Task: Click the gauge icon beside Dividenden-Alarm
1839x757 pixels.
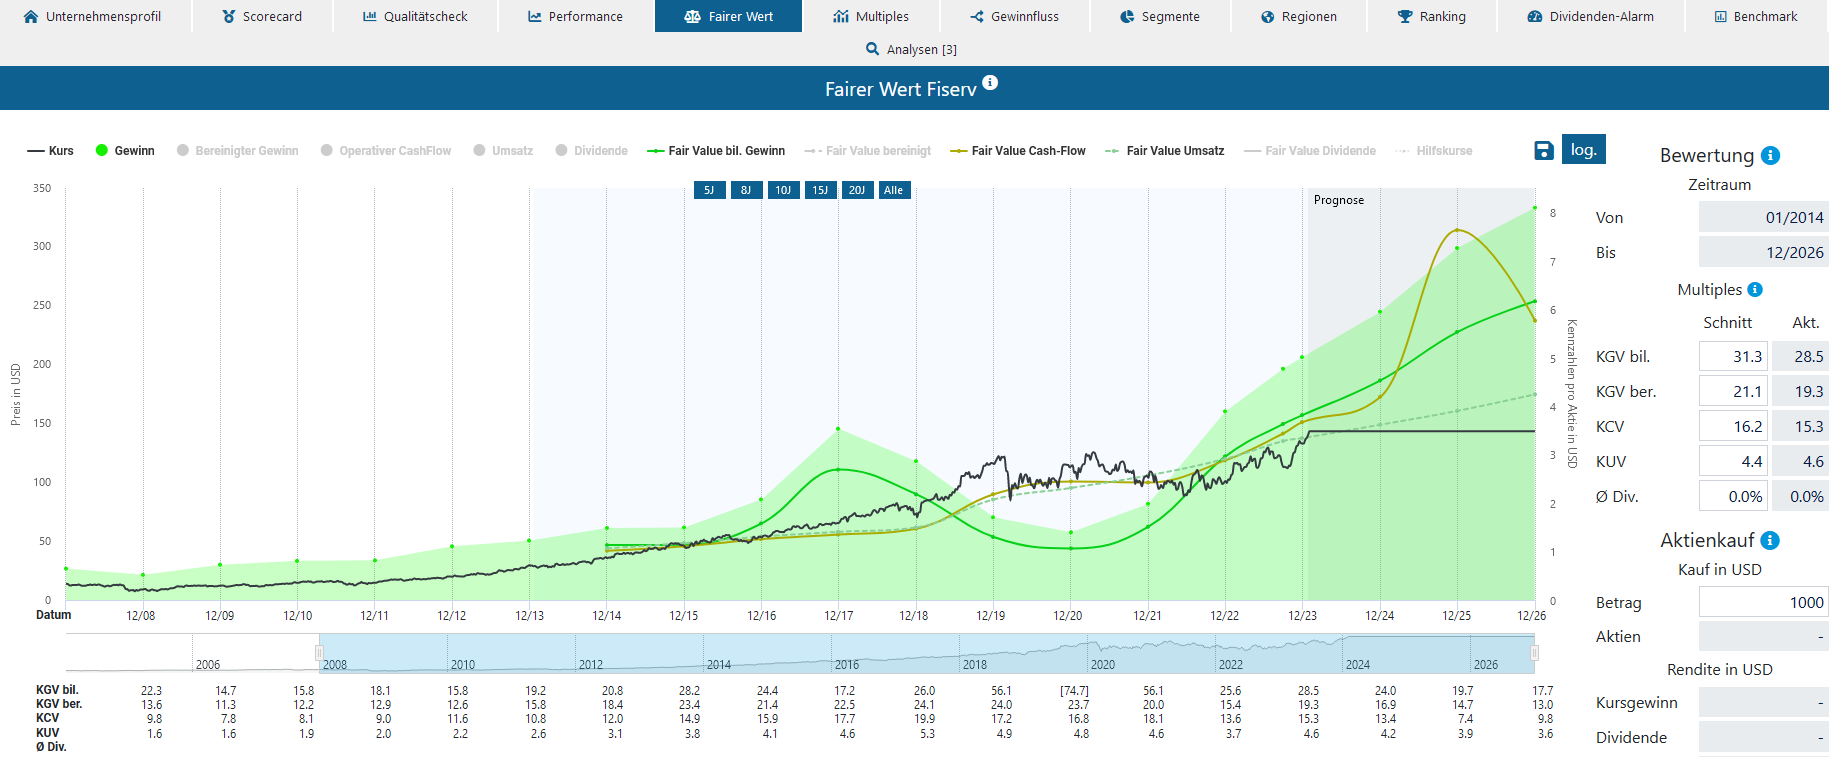Action: coord(1535,17)
